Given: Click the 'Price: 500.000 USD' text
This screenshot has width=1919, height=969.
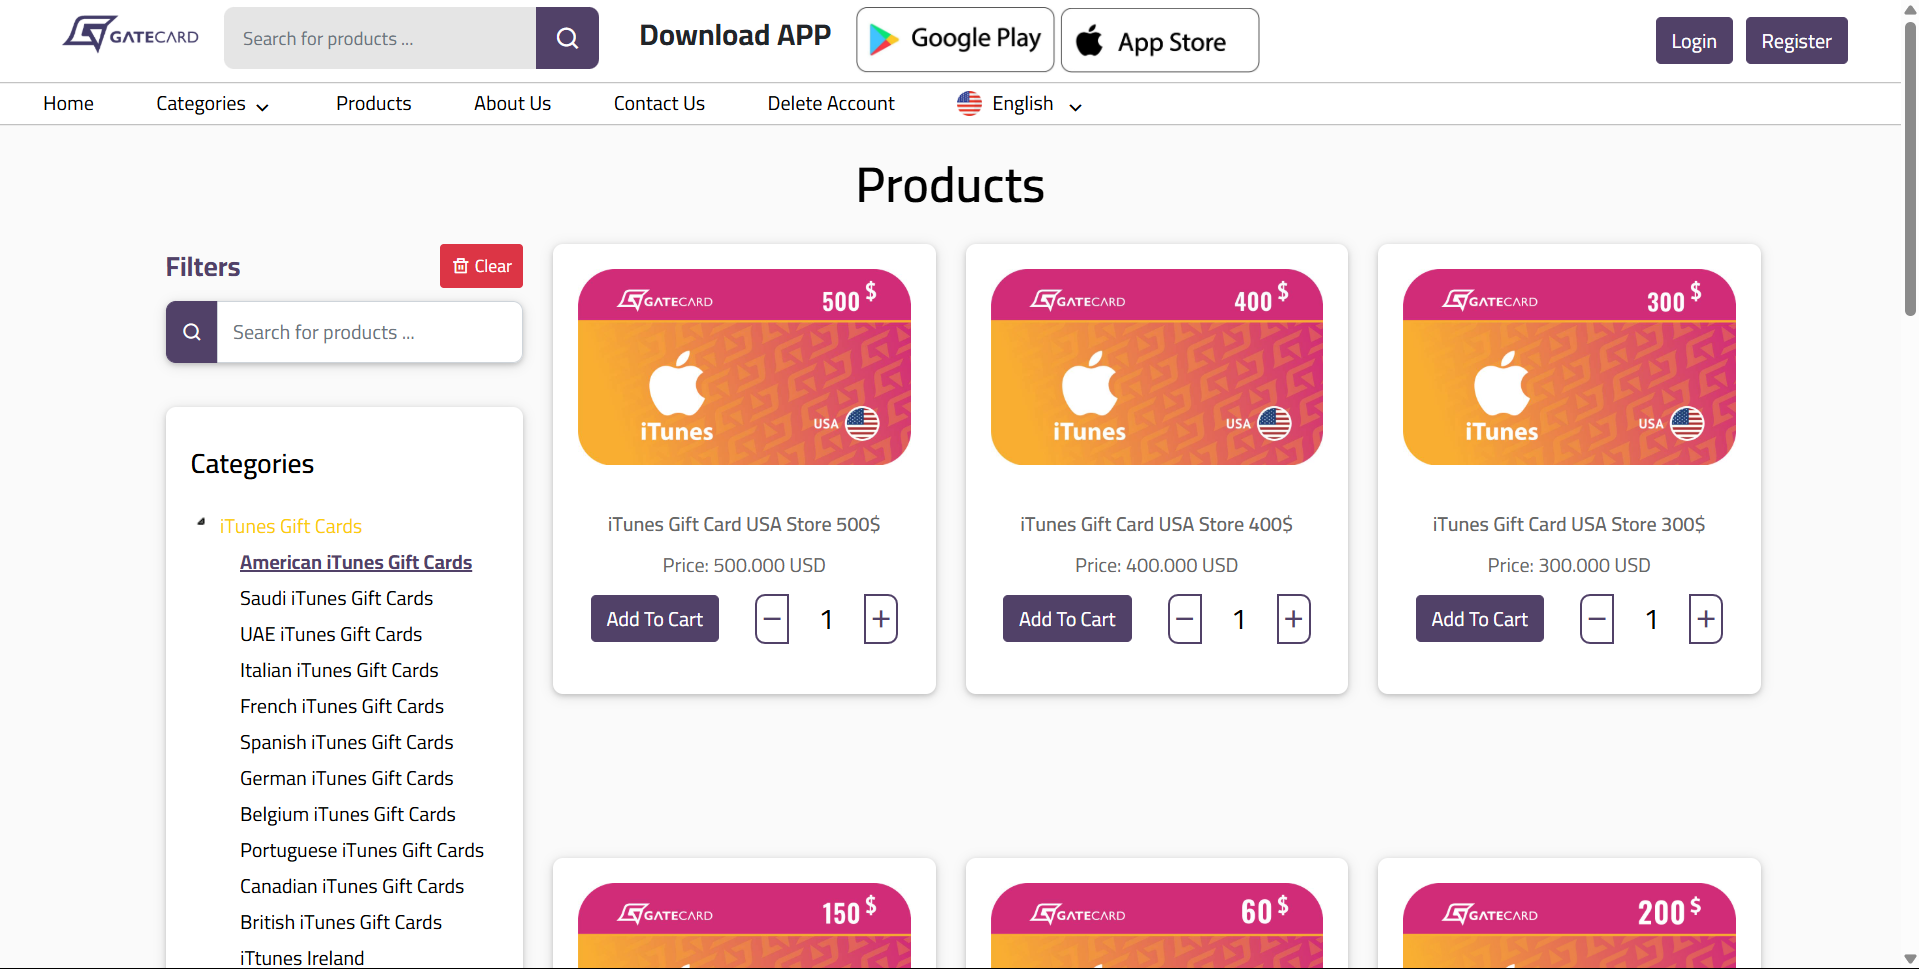Looking at the screenshot, I should pos(744,565).
